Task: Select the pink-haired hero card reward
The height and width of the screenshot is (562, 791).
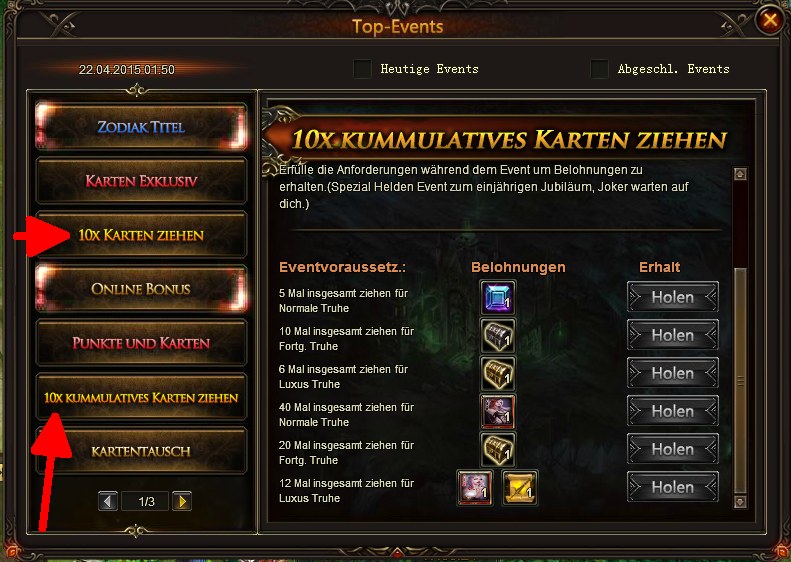Action: 475,487
